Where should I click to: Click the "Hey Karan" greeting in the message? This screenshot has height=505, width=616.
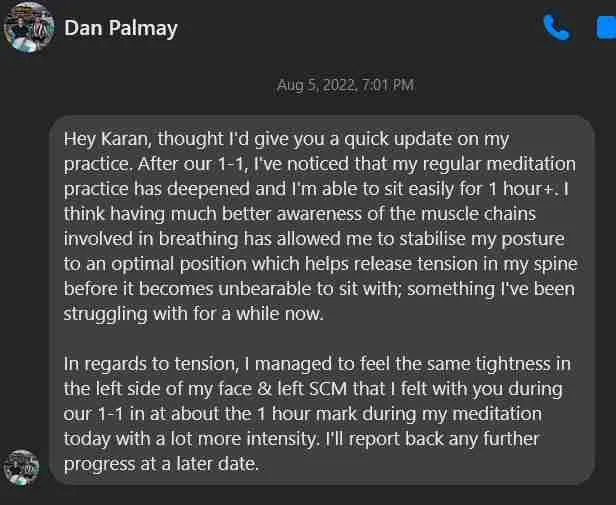click(x=107, y=139)
